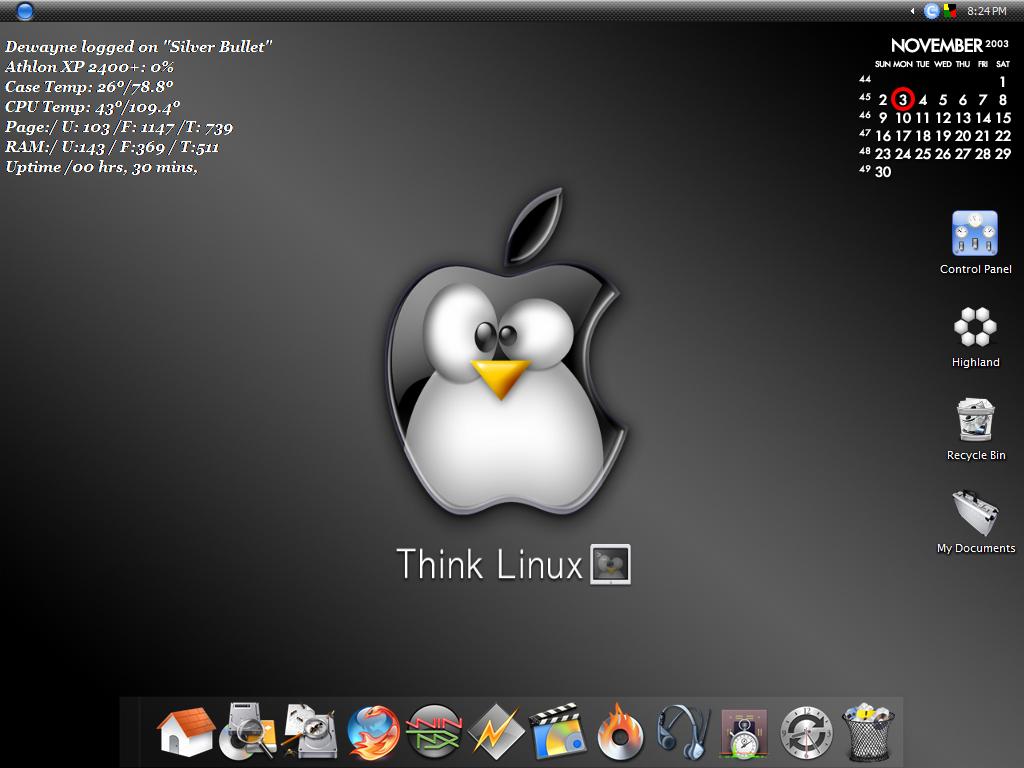
Task: Click the 8:24 PM system clock
Action: tap(986, 11)
